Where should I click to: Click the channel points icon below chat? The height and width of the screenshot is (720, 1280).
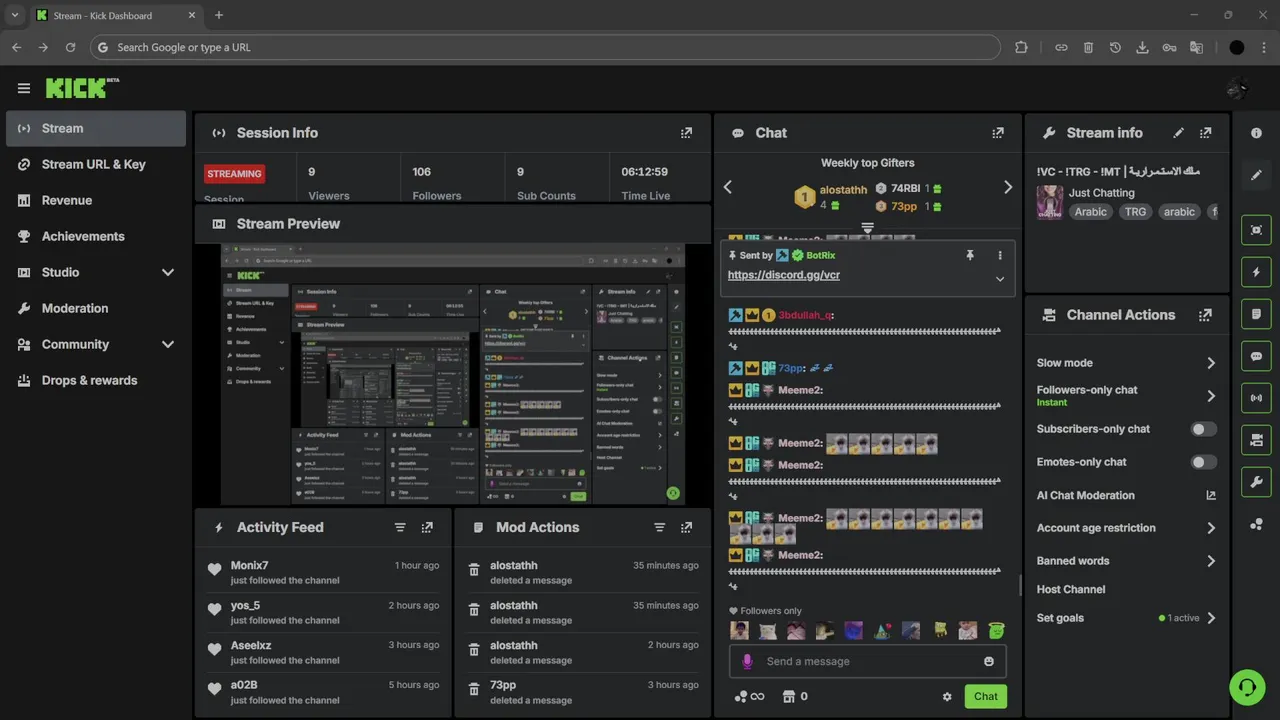pos(749,696)
